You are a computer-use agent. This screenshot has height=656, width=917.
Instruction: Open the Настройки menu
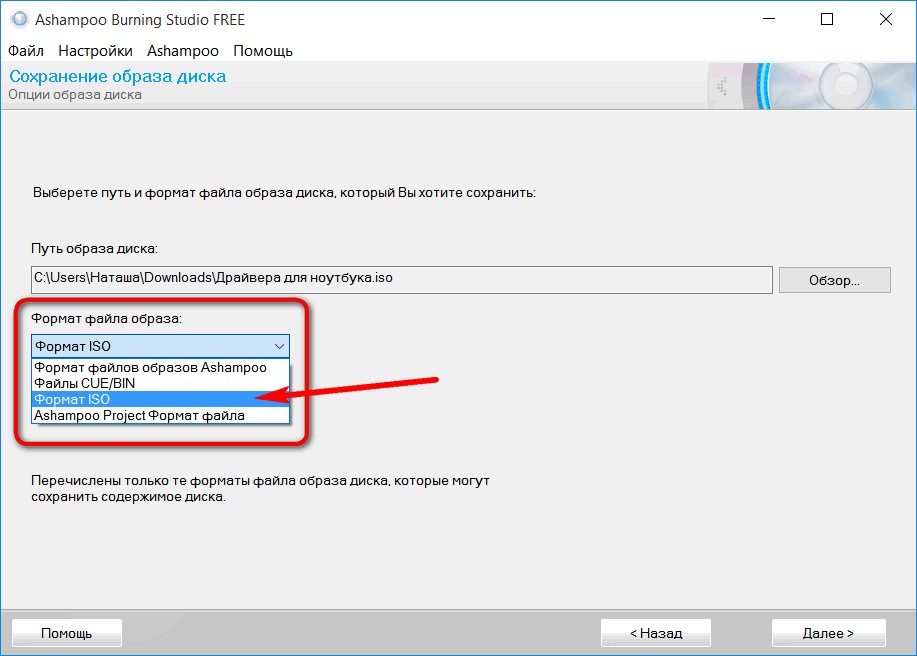[95, 50]
